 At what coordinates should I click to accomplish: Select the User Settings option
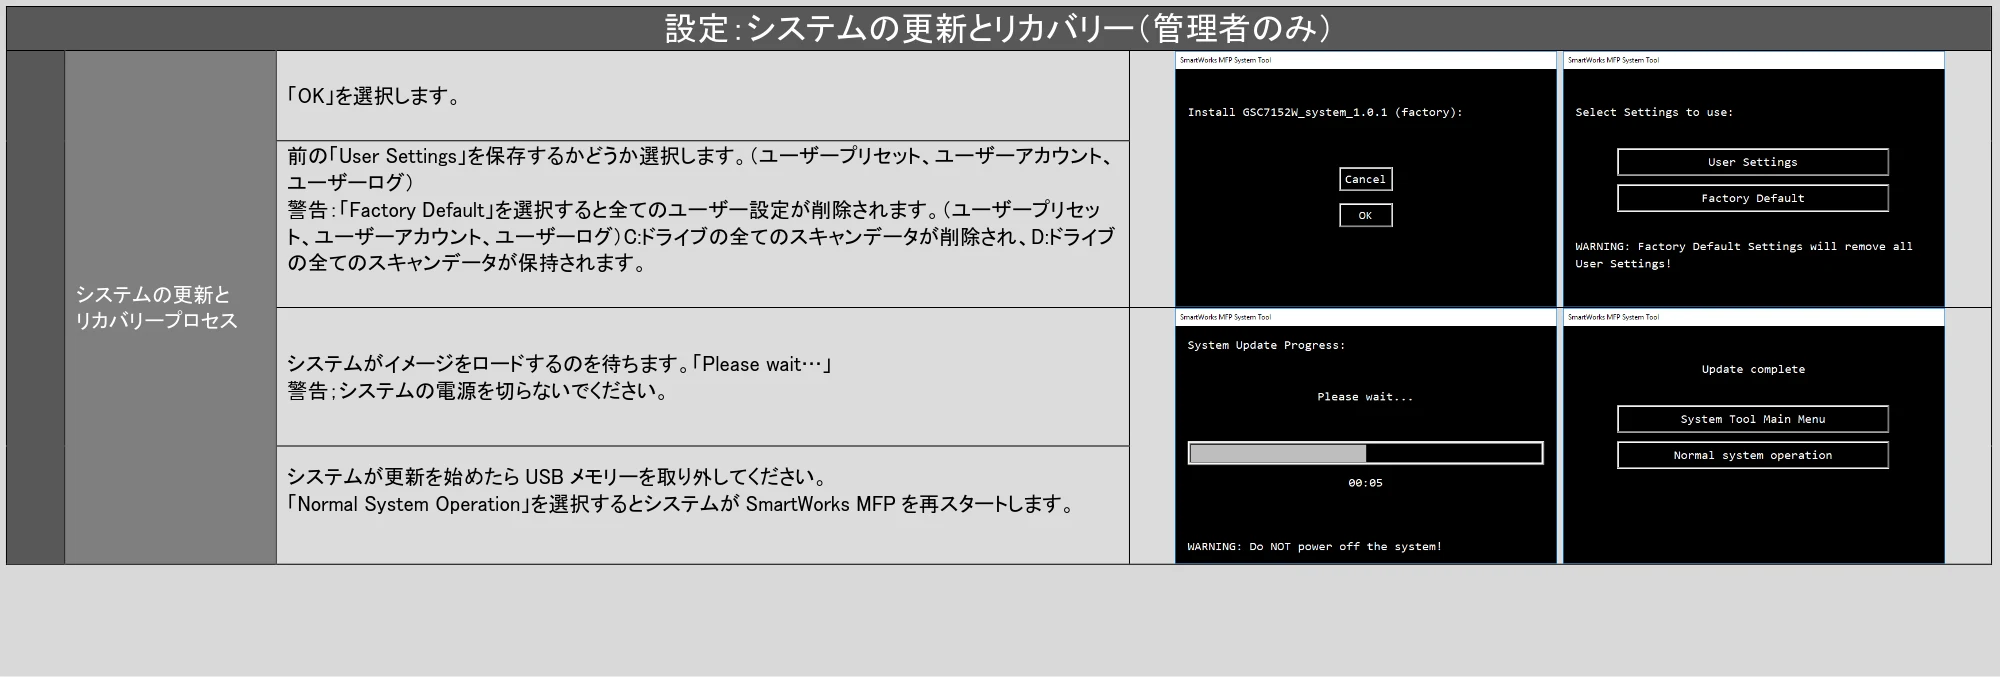(1752, 162)
